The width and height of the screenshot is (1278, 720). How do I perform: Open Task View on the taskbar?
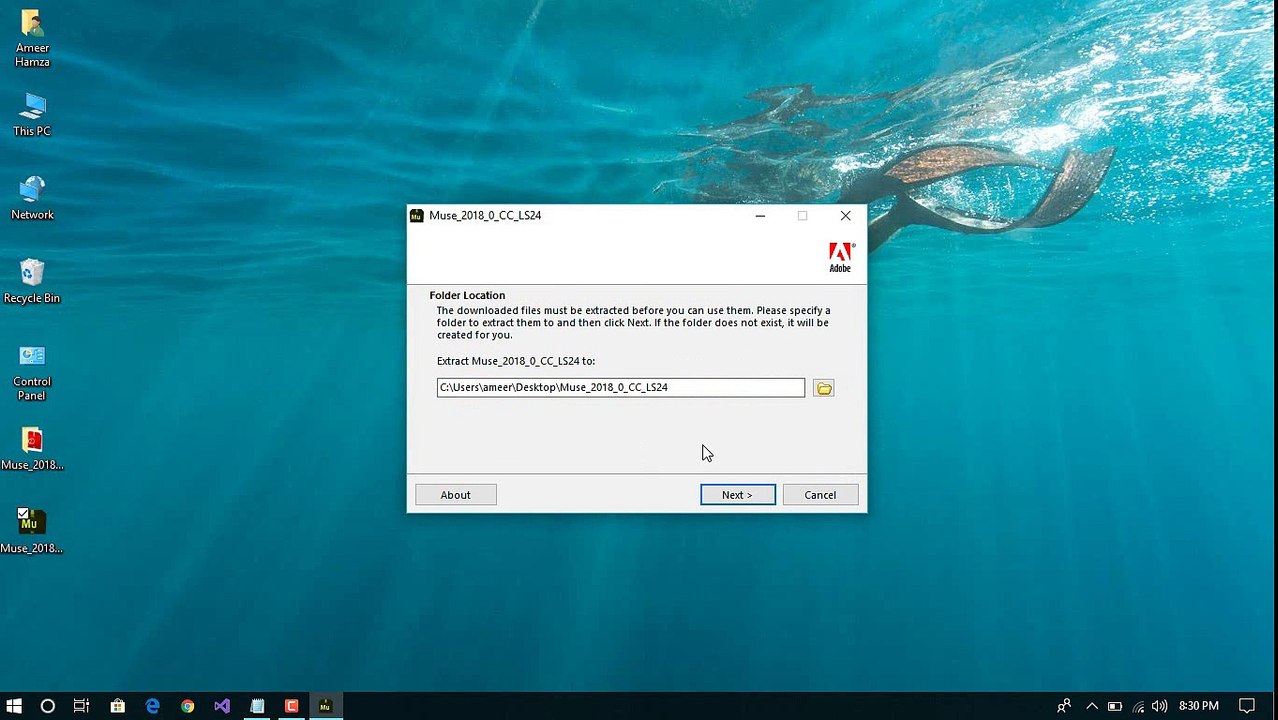[81, 706]
